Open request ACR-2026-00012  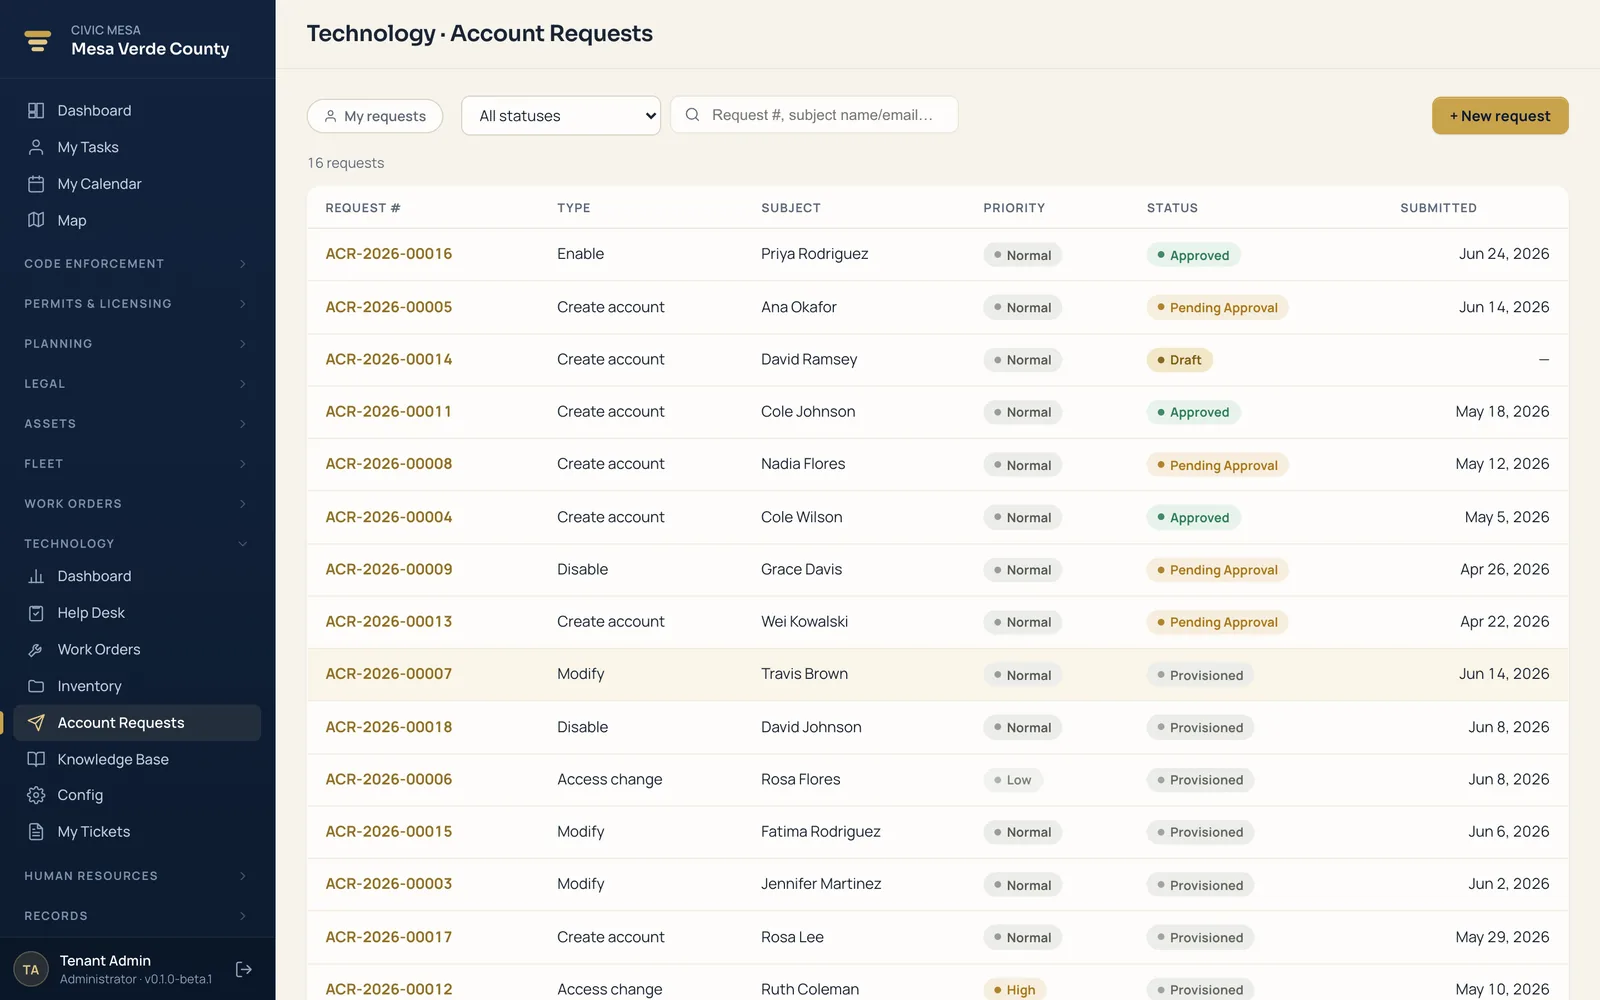tap(388, 989)
